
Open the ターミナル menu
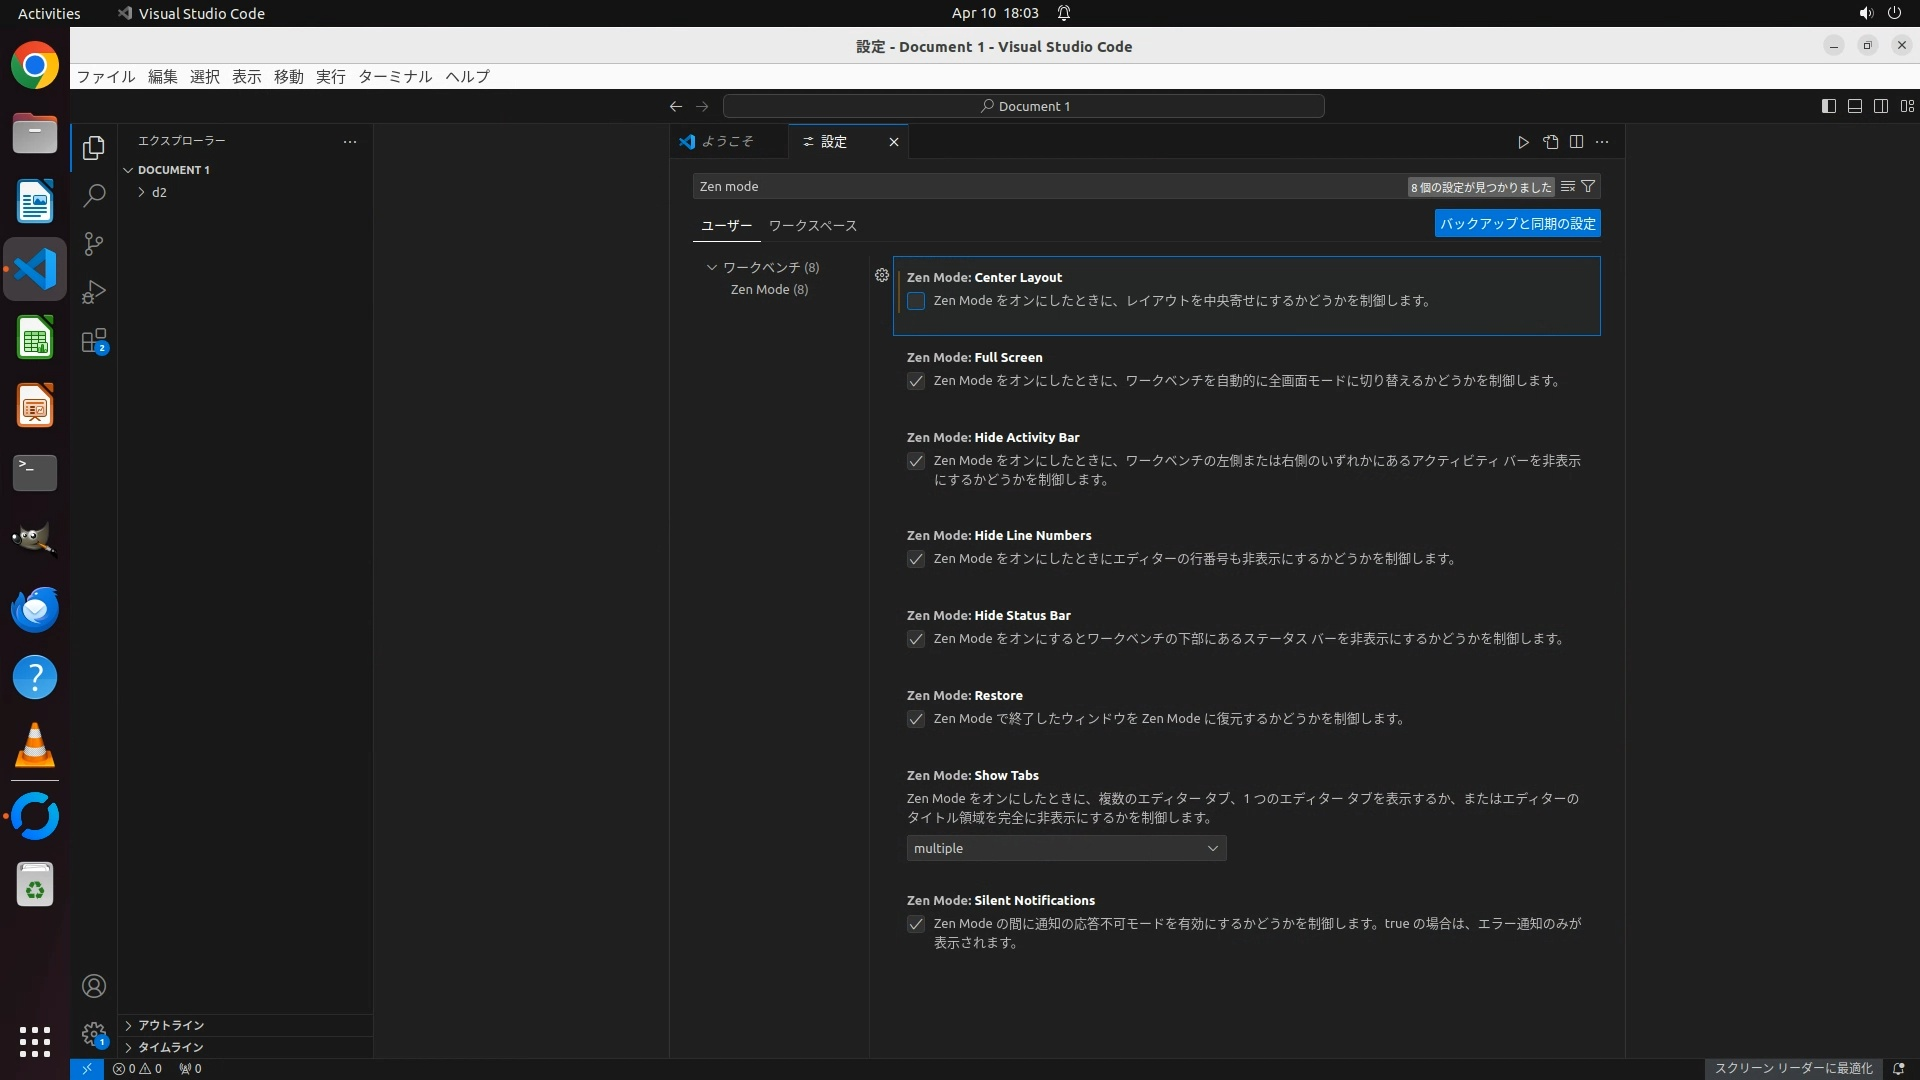click(395, 76)
